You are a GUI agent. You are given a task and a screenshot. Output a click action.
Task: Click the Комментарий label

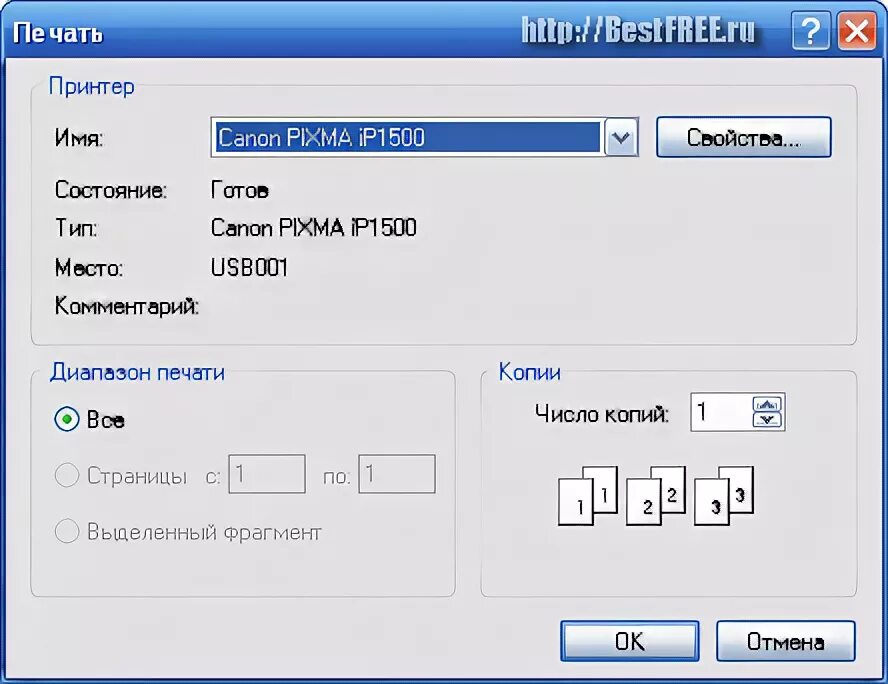[127, 306]
